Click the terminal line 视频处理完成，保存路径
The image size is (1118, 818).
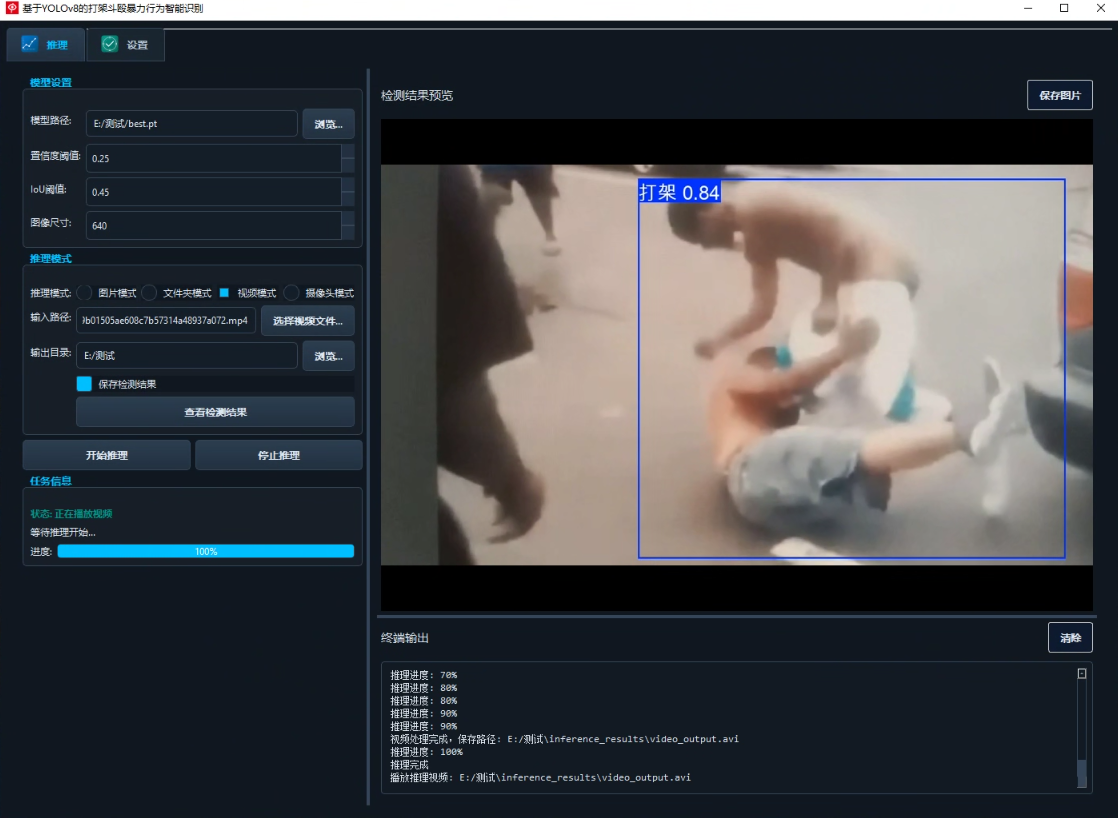pyautogui.click(x=564, y=739)
